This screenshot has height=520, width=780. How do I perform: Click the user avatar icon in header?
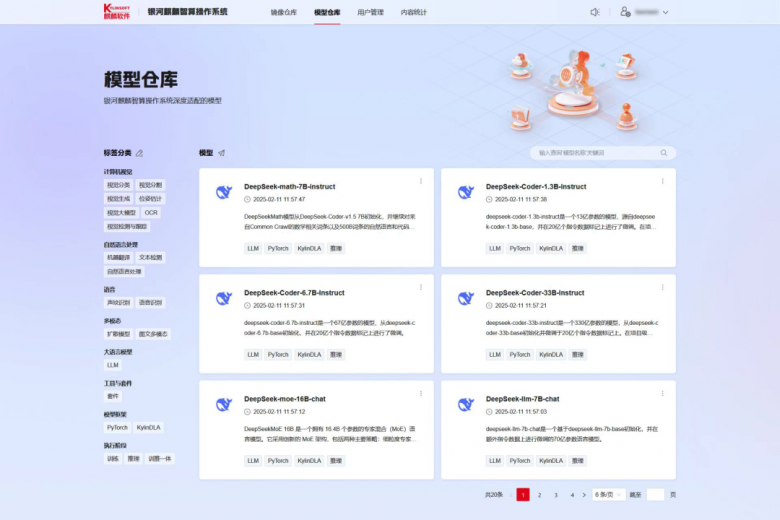tap(625, 12)
